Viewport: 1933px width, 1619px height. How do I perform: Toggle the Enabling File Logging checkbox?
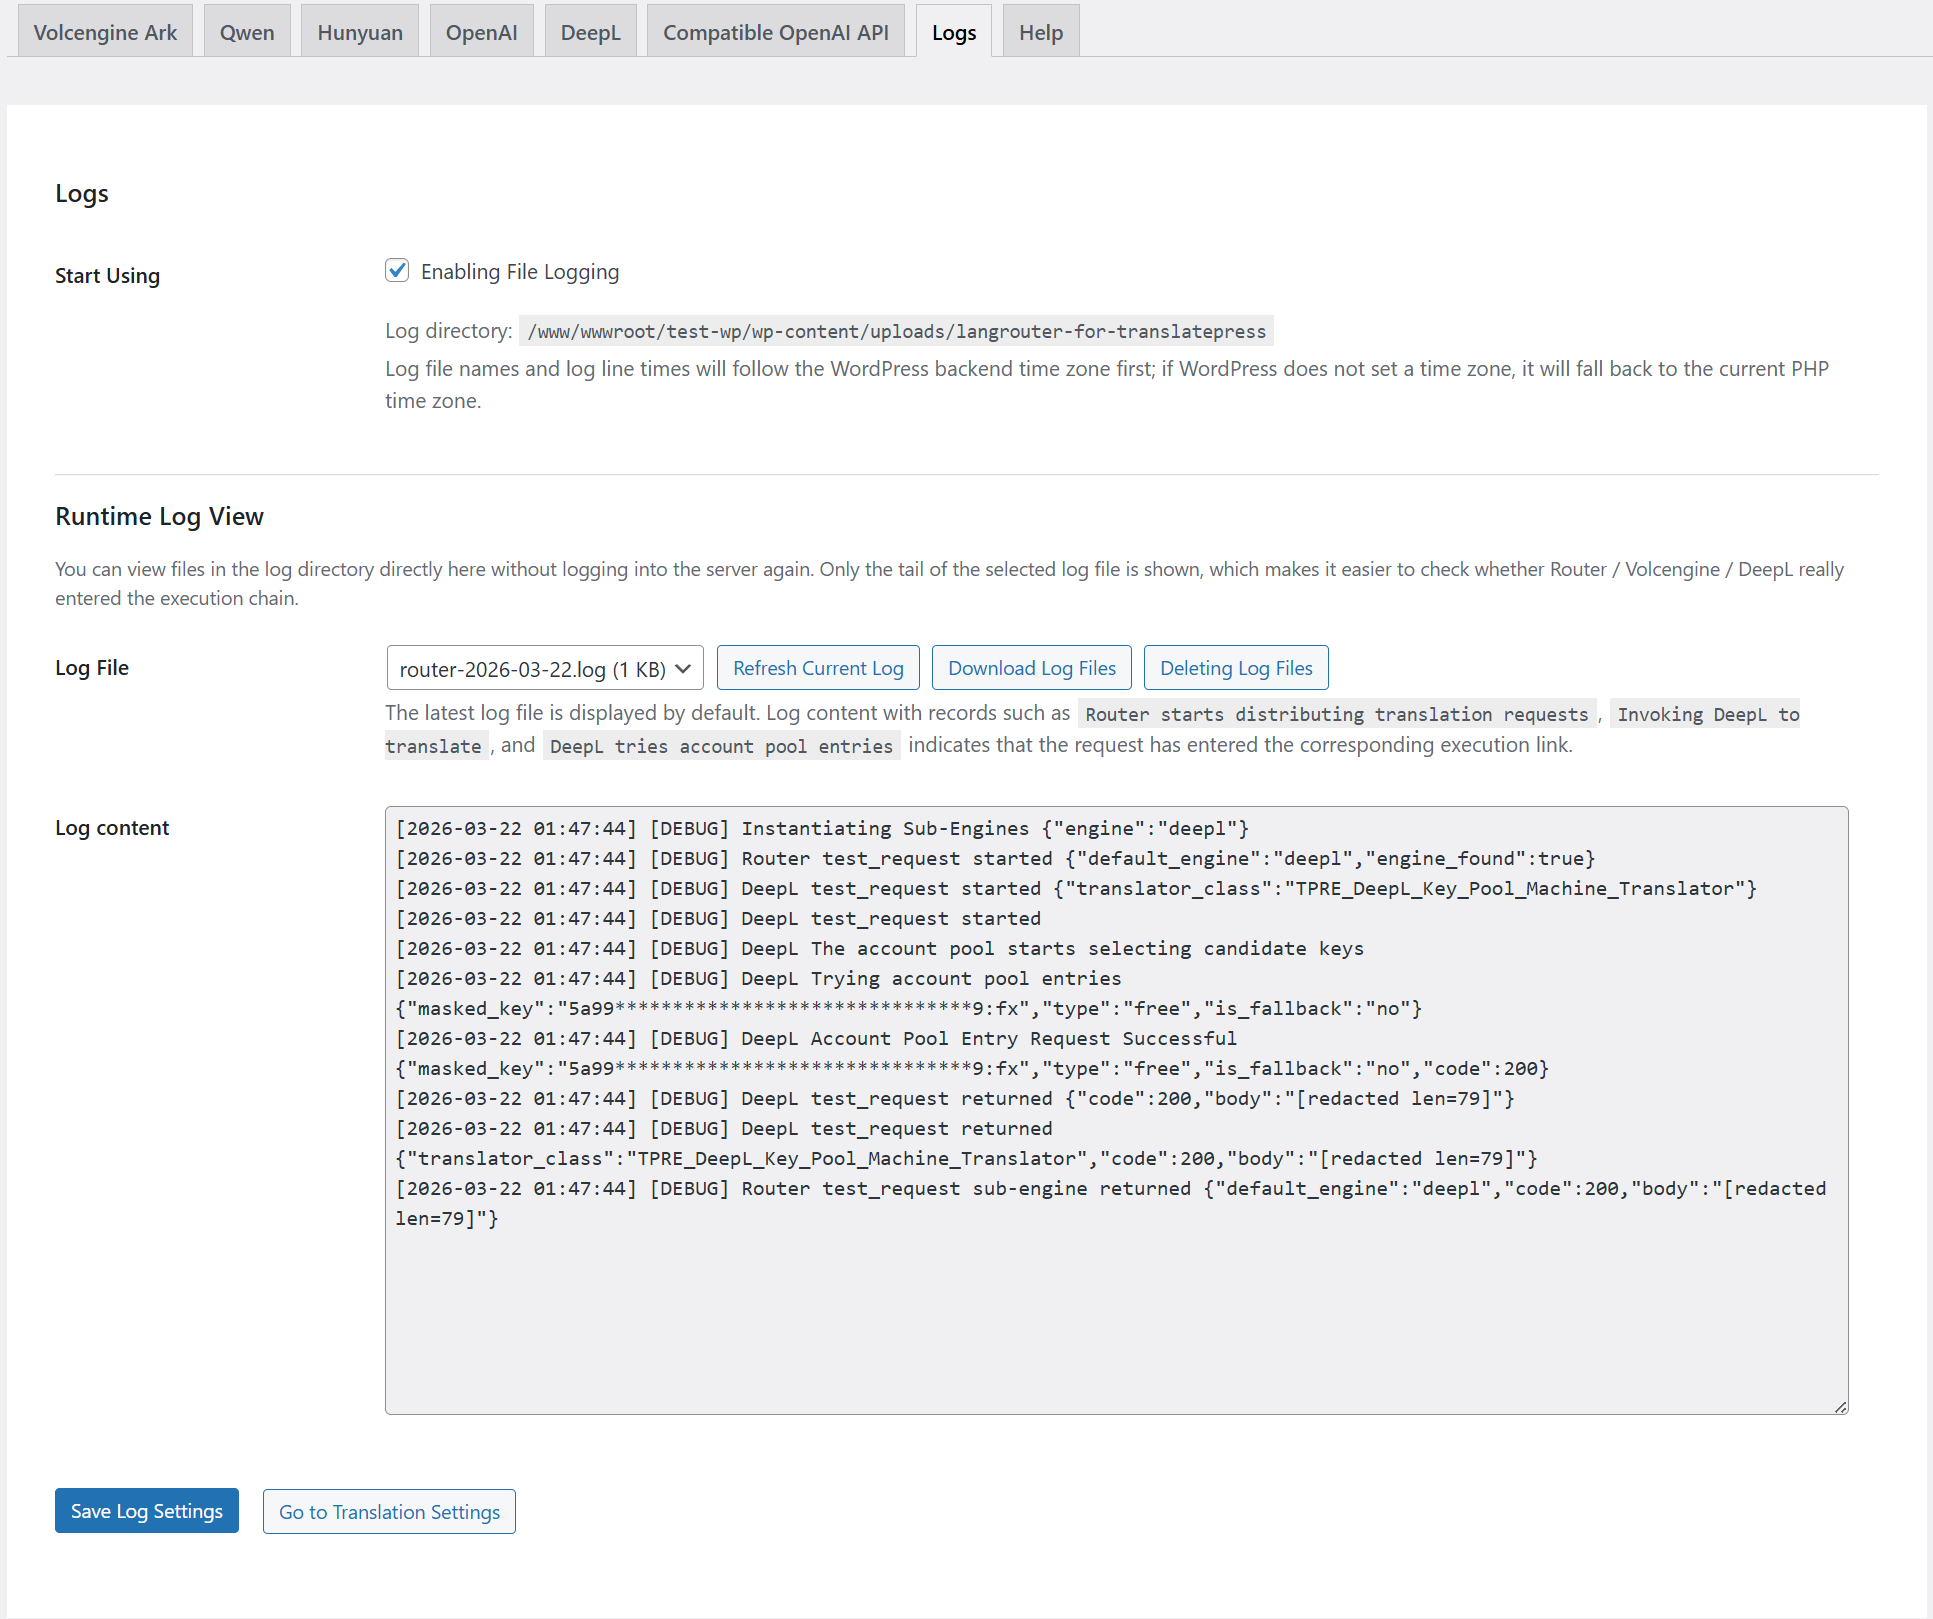coord(397,271)
